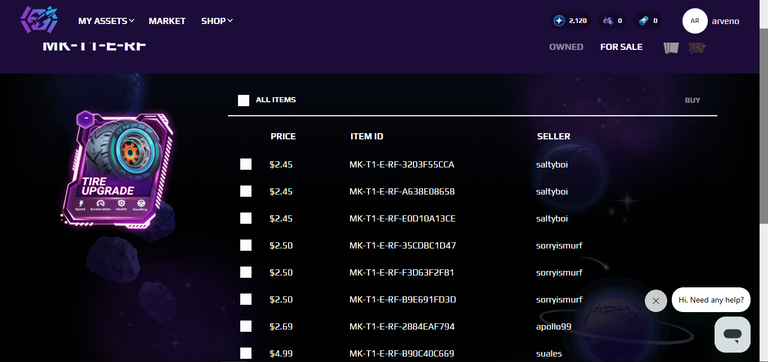Expand the SHOP dropdown menu

(217, 21)
